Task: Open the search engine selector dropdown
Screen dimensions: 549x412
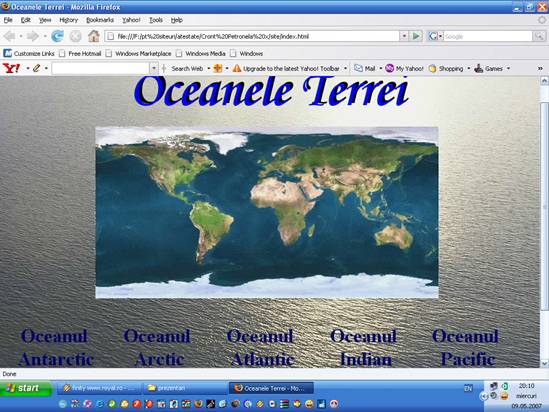Action: (x=440, y=36)
